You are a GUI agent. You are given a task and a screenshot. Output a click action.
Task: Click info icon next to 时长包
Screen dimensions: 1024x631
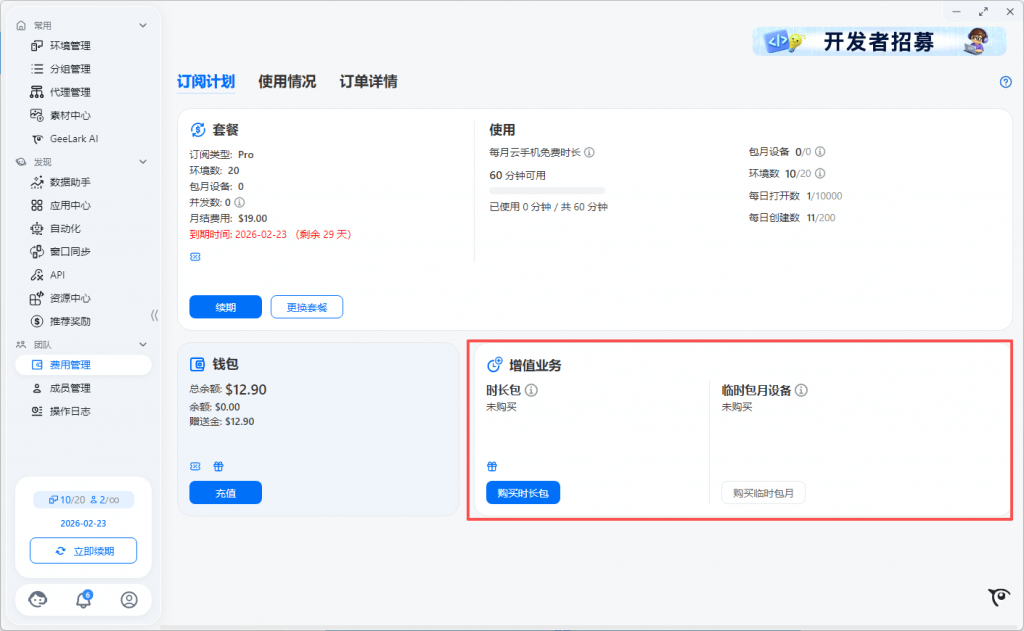pyautogui.click(x=532, y=390)
